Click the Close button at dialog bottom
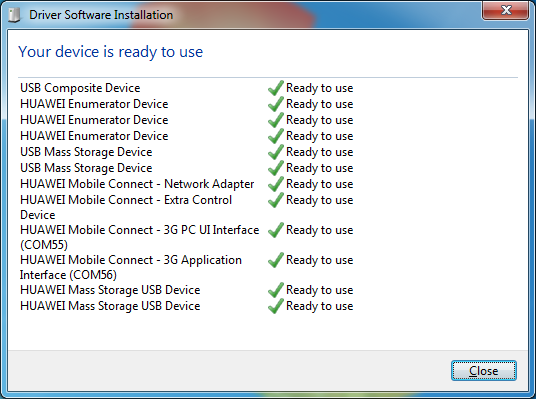The height and width of the screenshot is (399, 536). [484, 371]
